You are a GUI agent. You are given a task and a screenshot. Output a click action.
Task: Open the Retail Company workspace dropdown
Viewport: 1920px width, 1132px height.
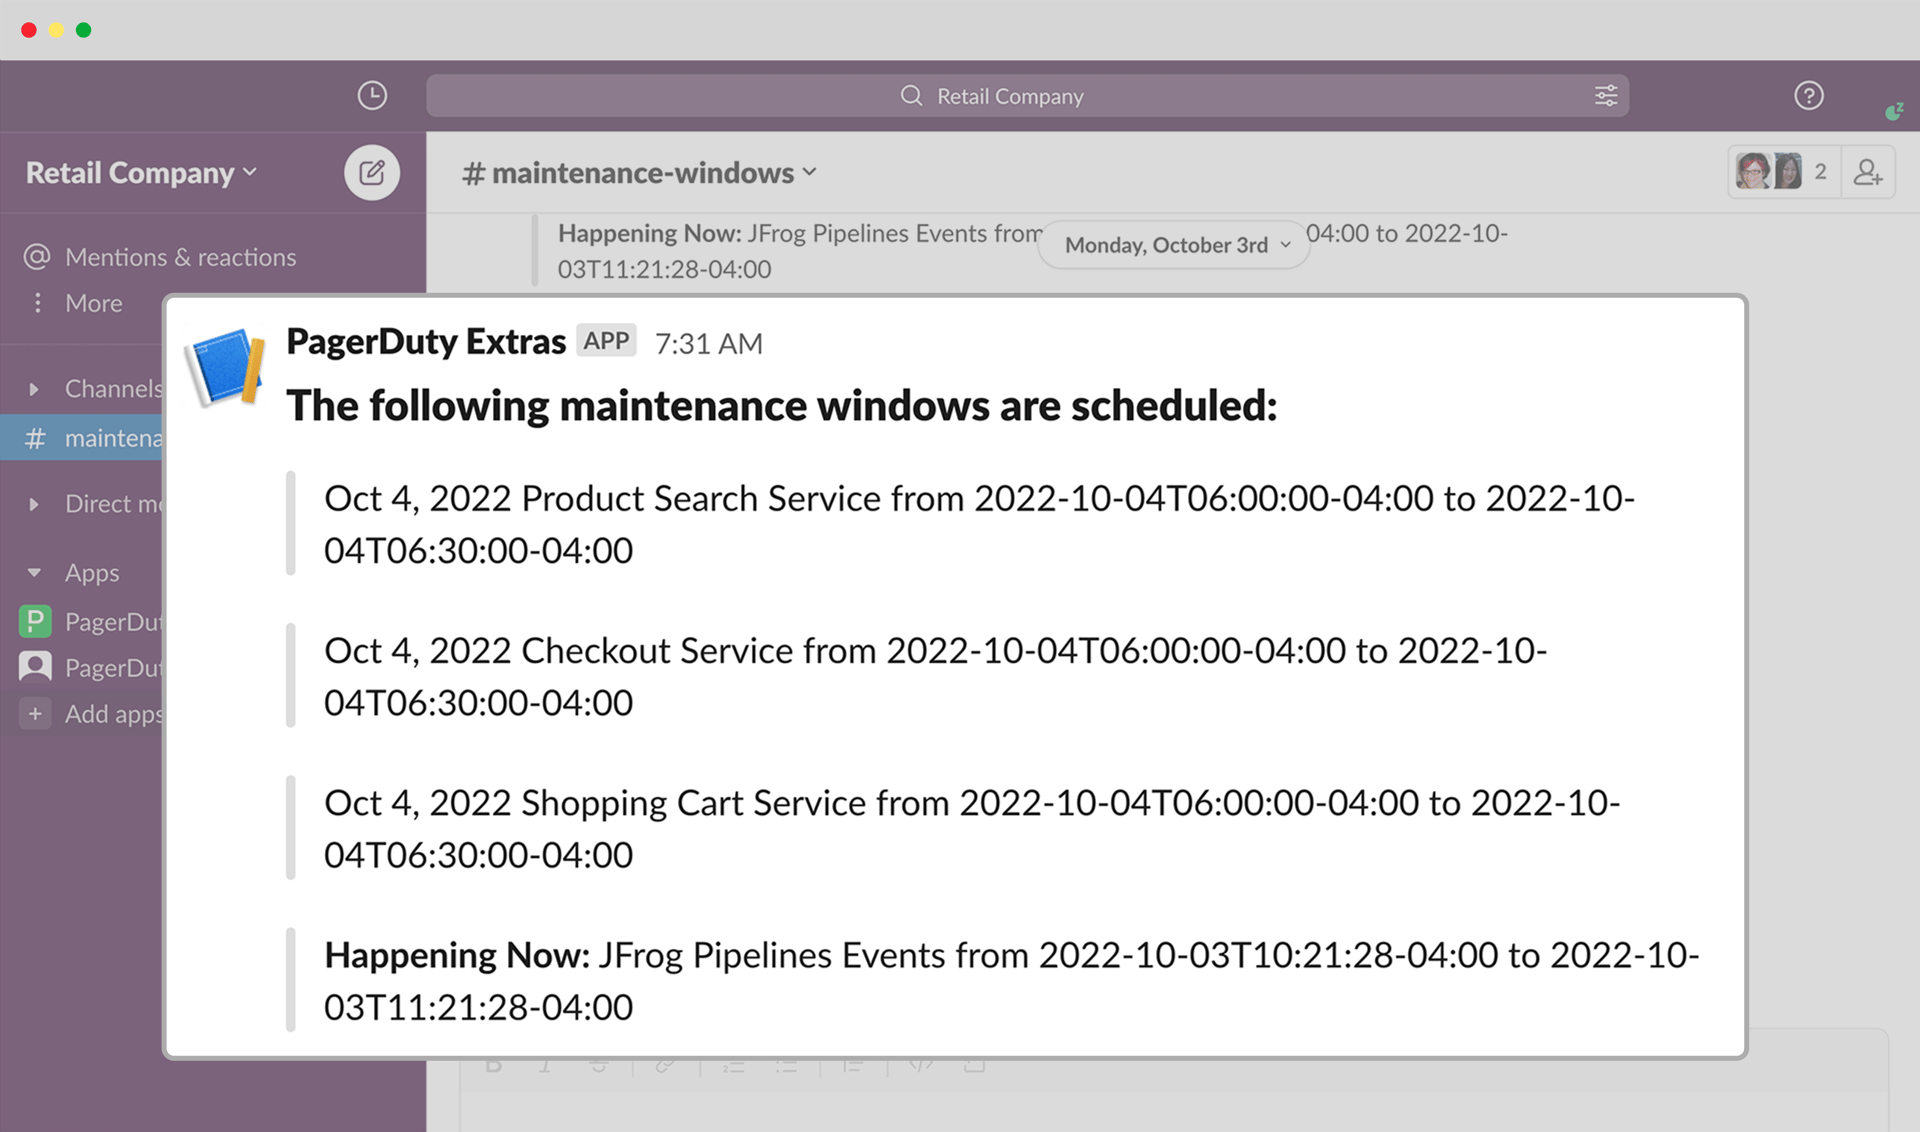point(141,173)
